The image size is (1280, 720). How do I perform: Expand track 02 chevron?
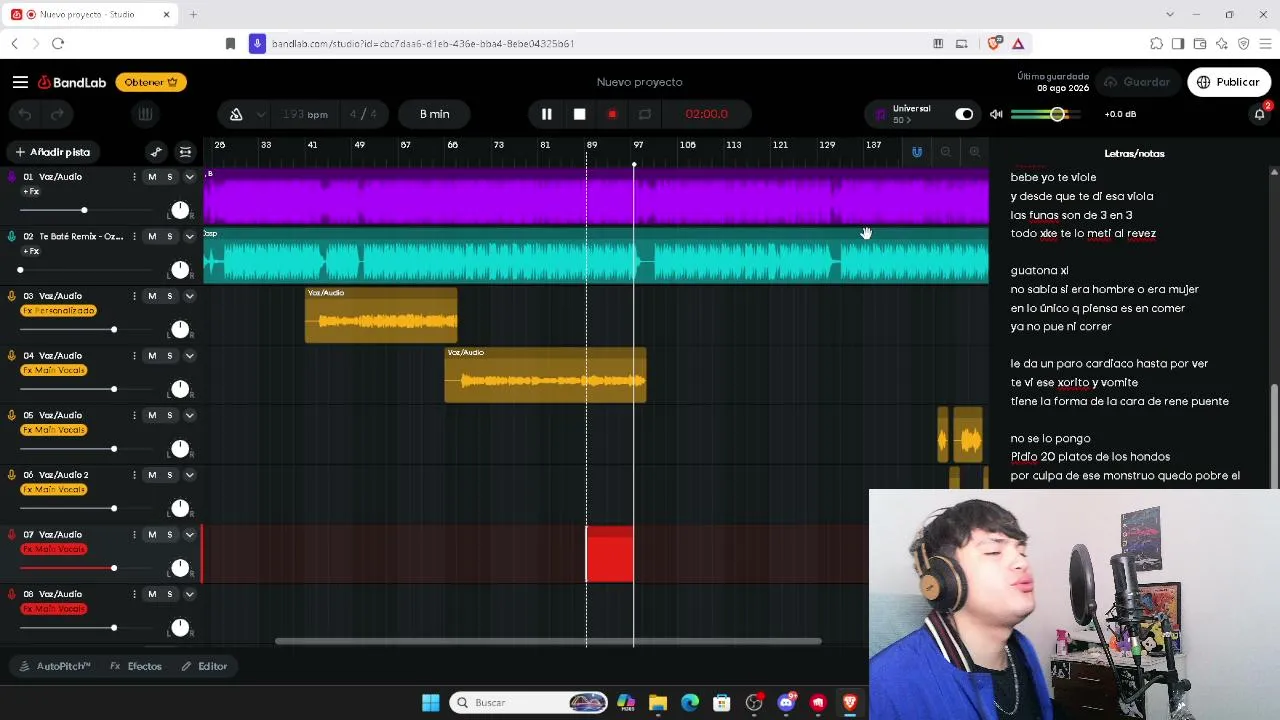click(189, 236)
